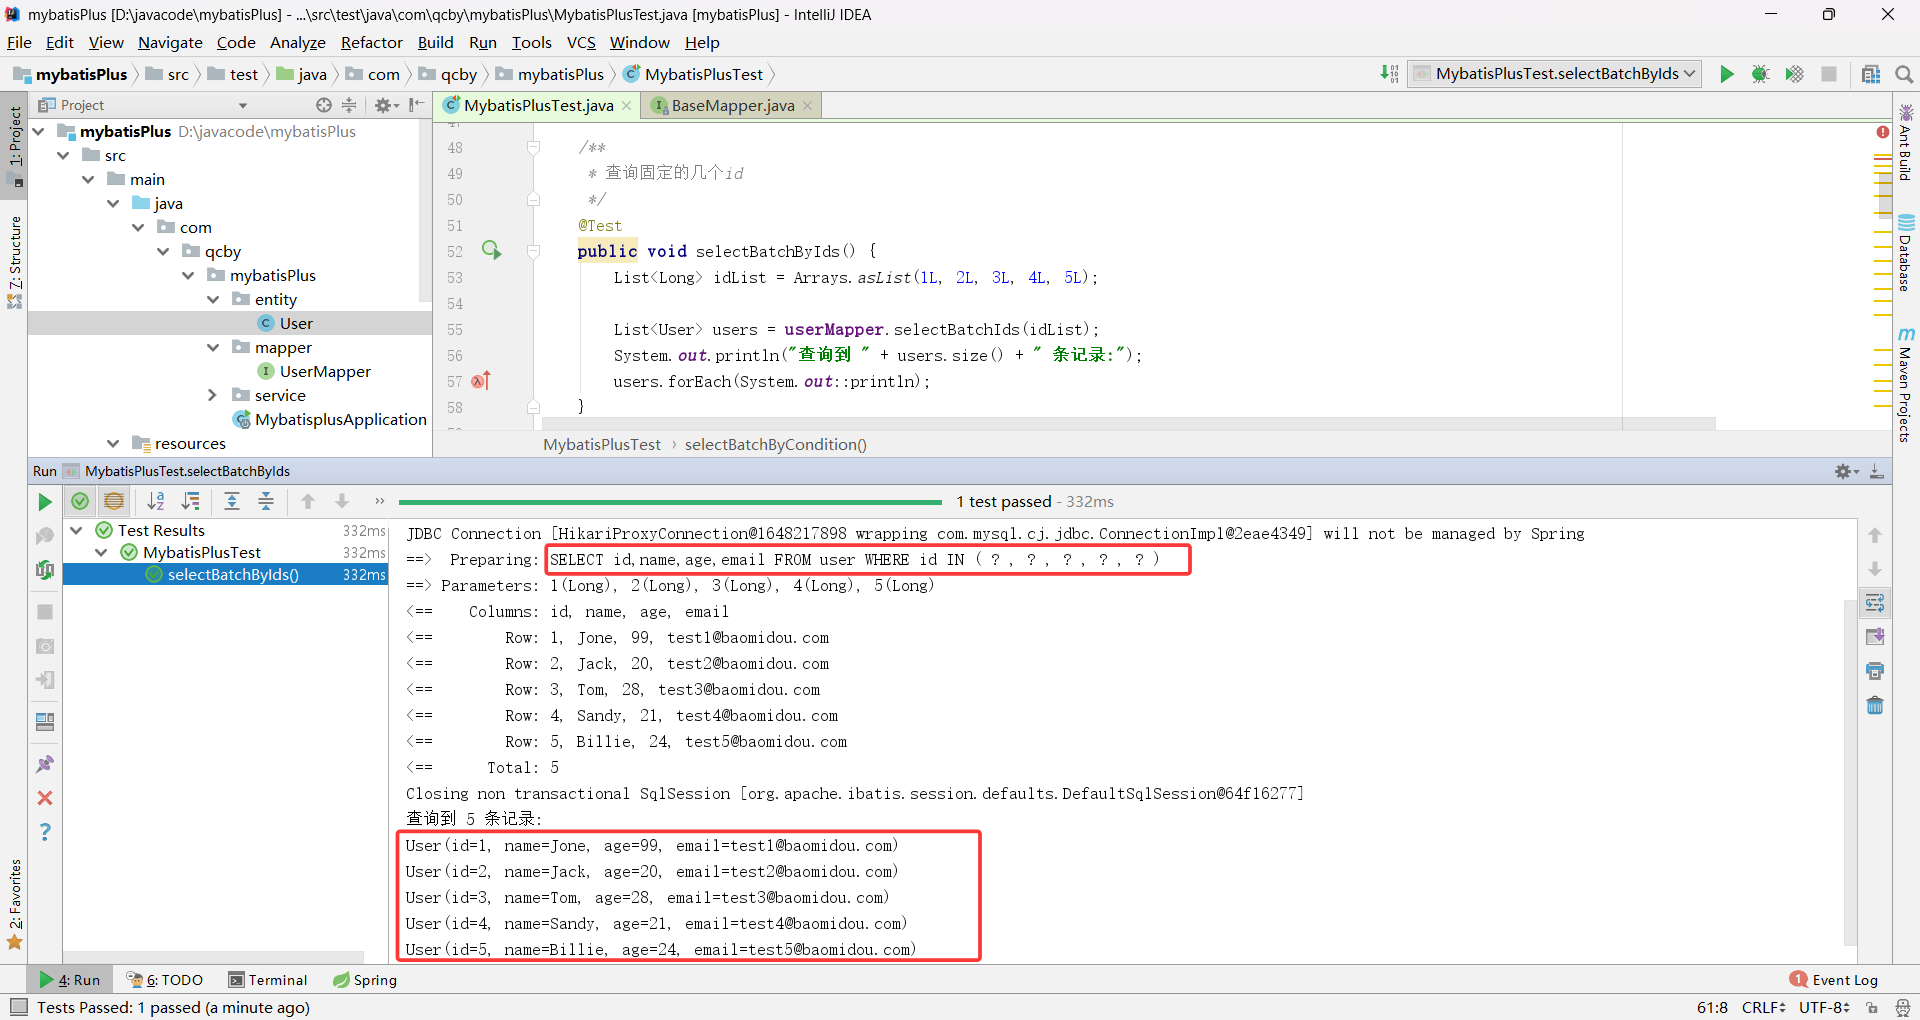Toggle breakpoint marker on line 57
The height and width of the screenshot is (1020, 1920).
coord(481,381)
